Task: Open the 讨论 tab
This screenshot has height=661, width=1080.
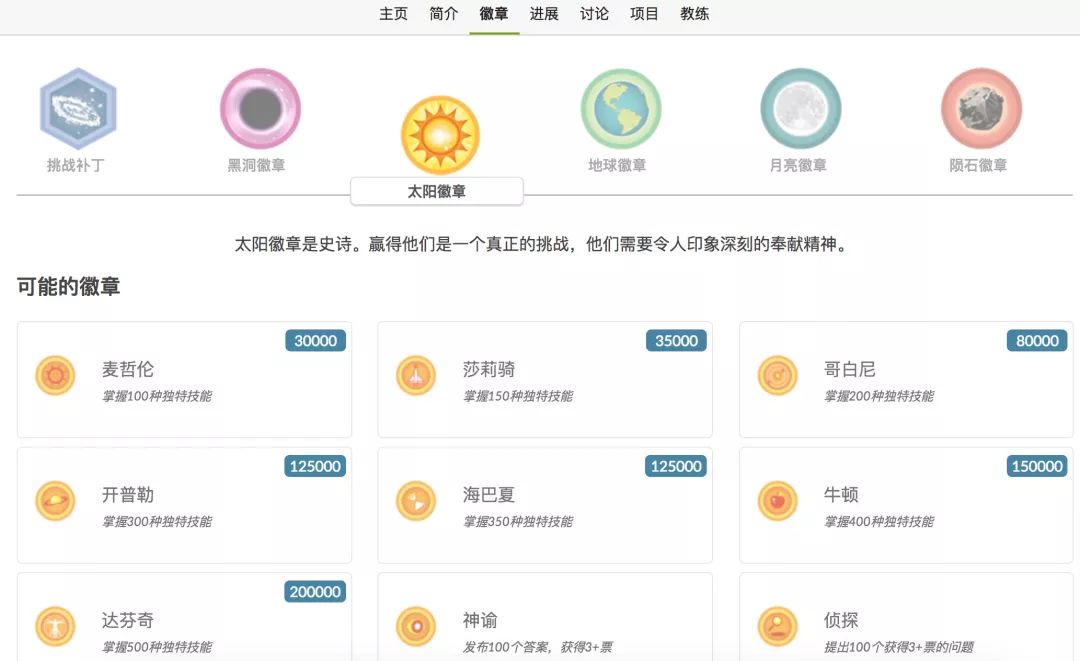Action: click(594, 14)
